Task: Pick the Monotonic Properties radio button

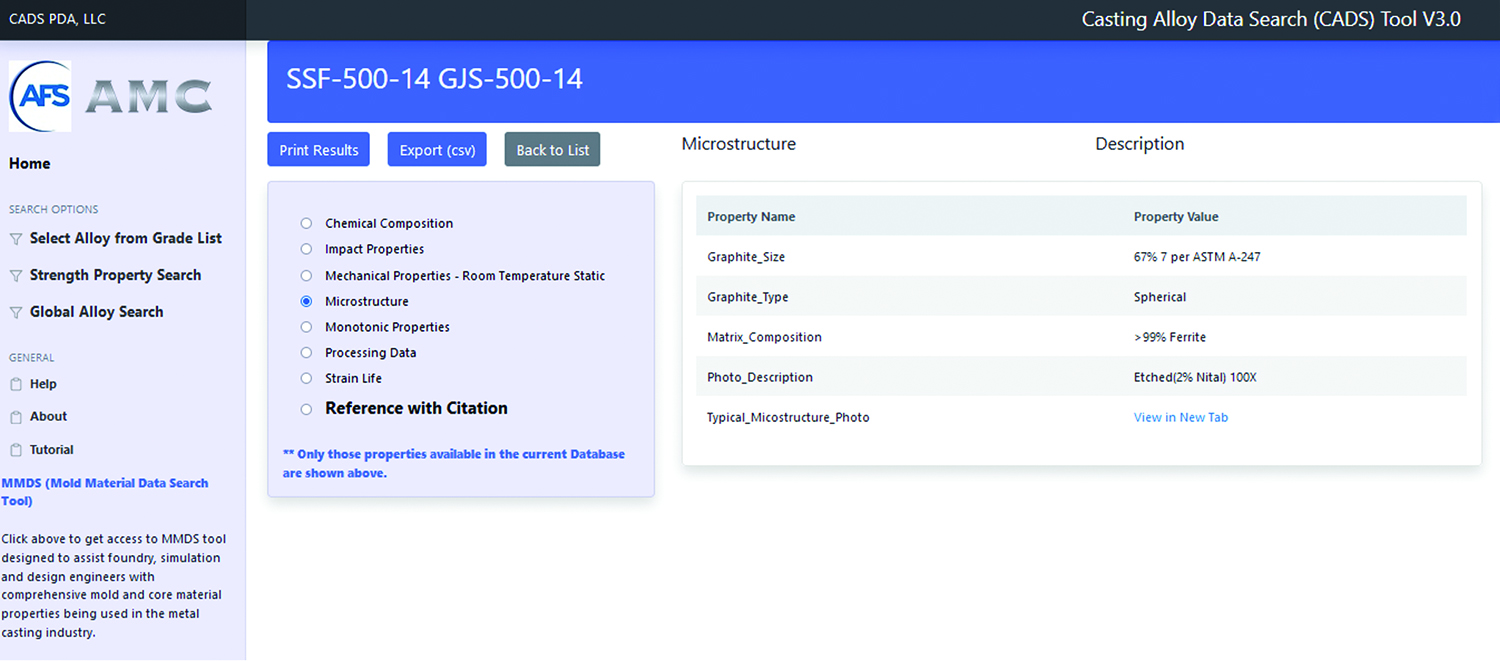Action: 307,327
